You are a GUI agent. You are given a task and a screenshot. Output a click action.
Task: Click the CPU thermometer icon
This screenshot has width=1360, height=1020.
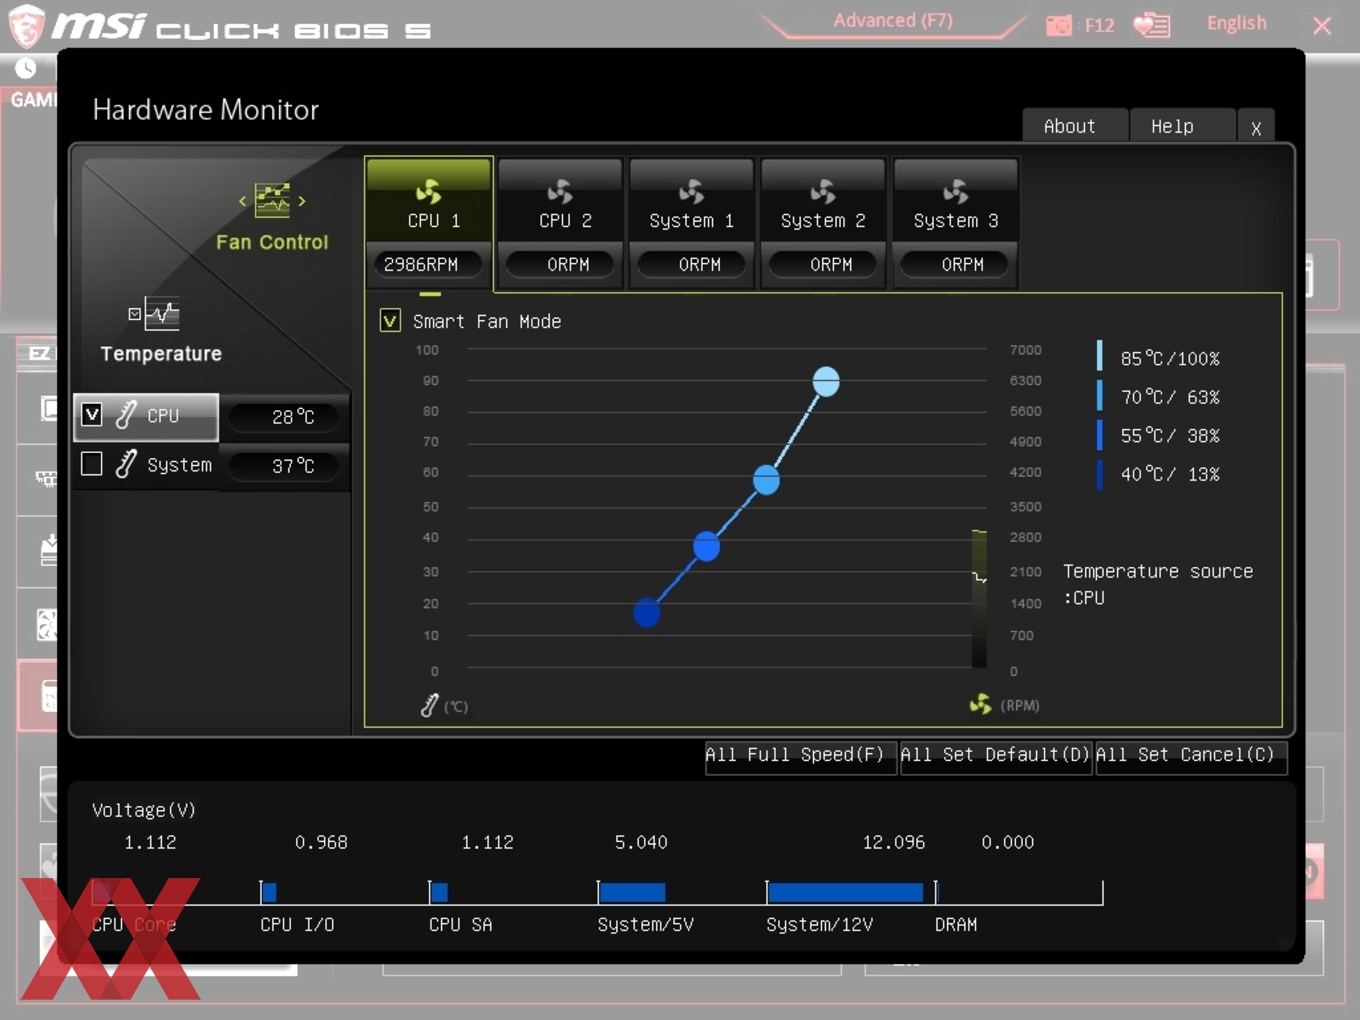pos(126,415)
